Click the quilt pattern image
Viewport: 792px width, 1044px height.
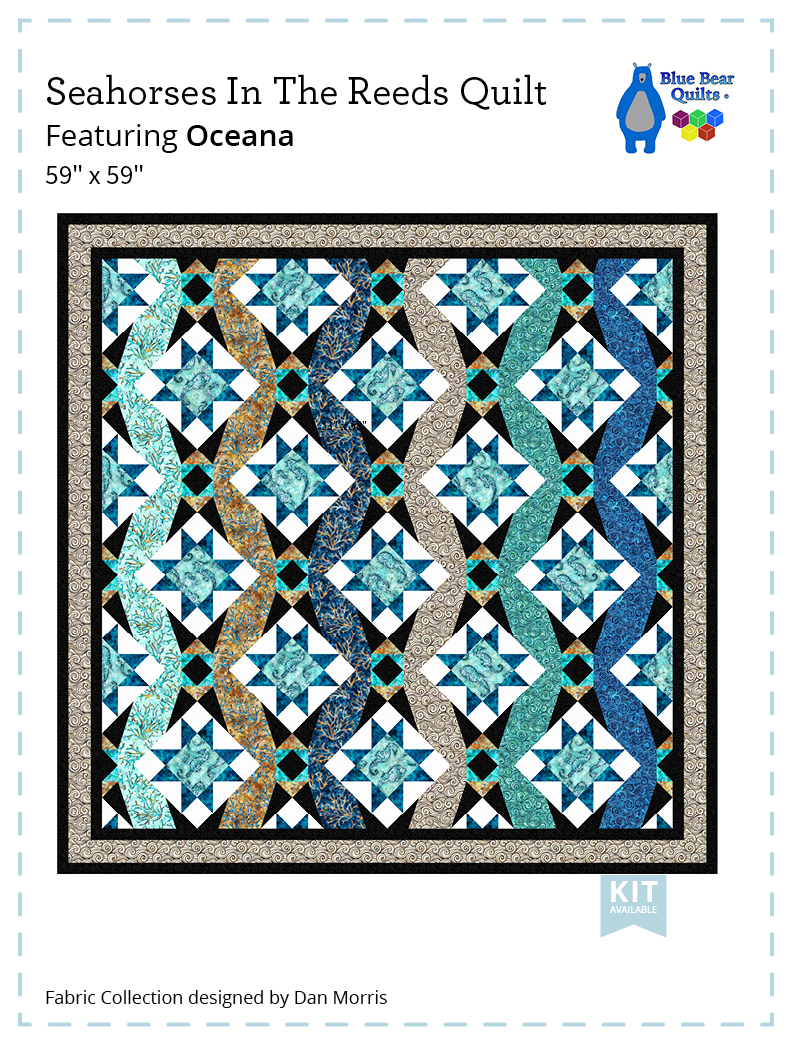(x=387, y=543)
